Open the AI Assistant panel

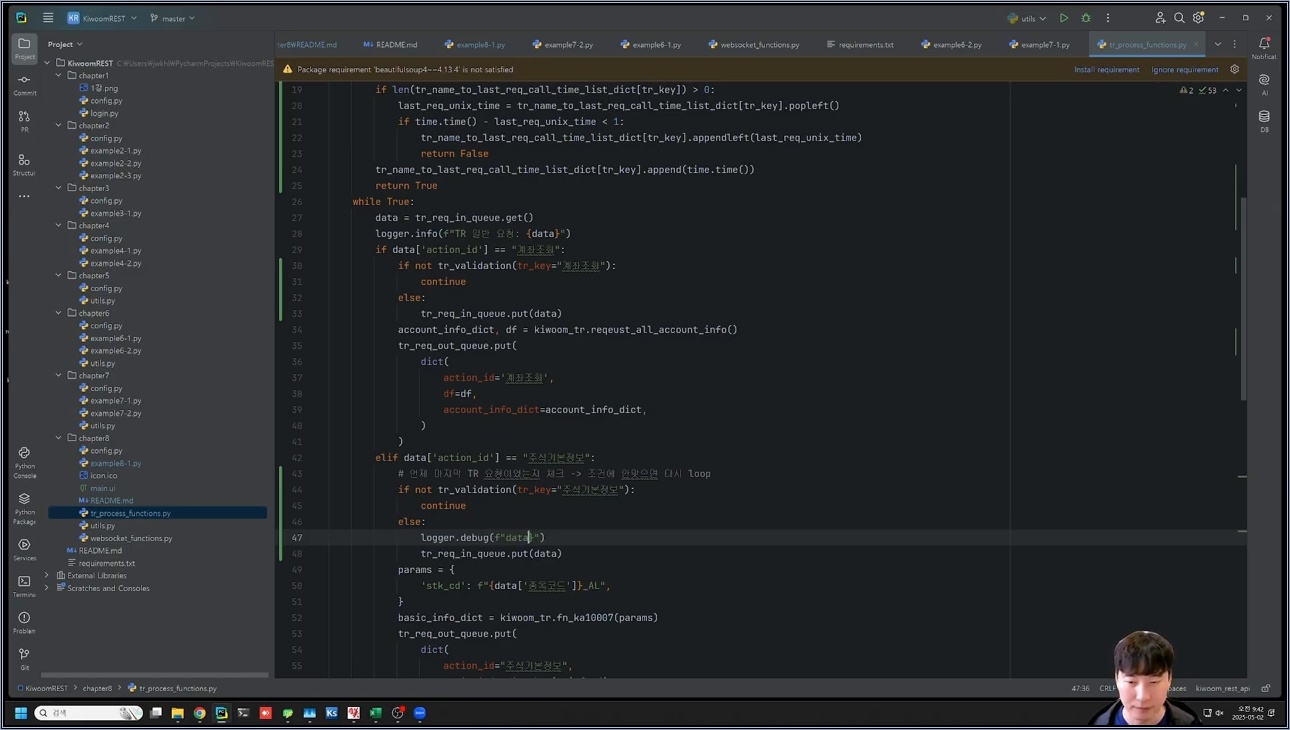pos(1264,84)
